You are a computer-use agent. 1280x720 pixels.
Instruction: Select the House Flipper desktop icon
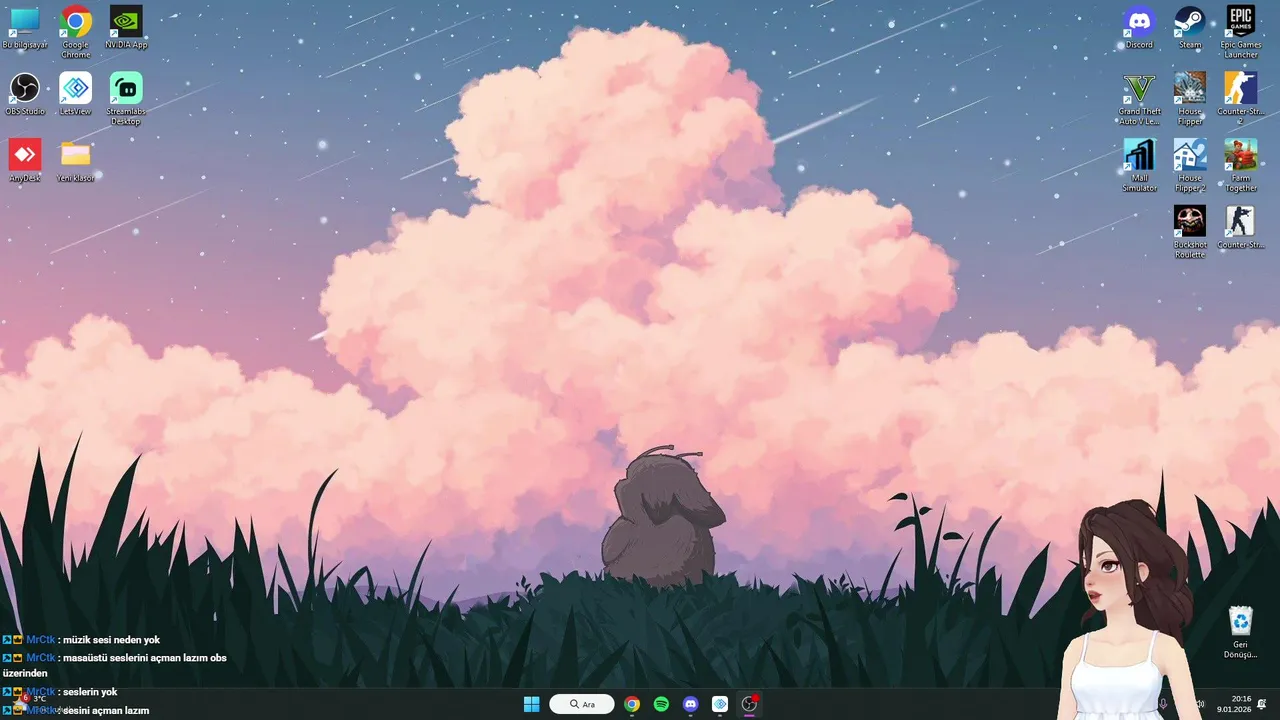click(1190, 98)
